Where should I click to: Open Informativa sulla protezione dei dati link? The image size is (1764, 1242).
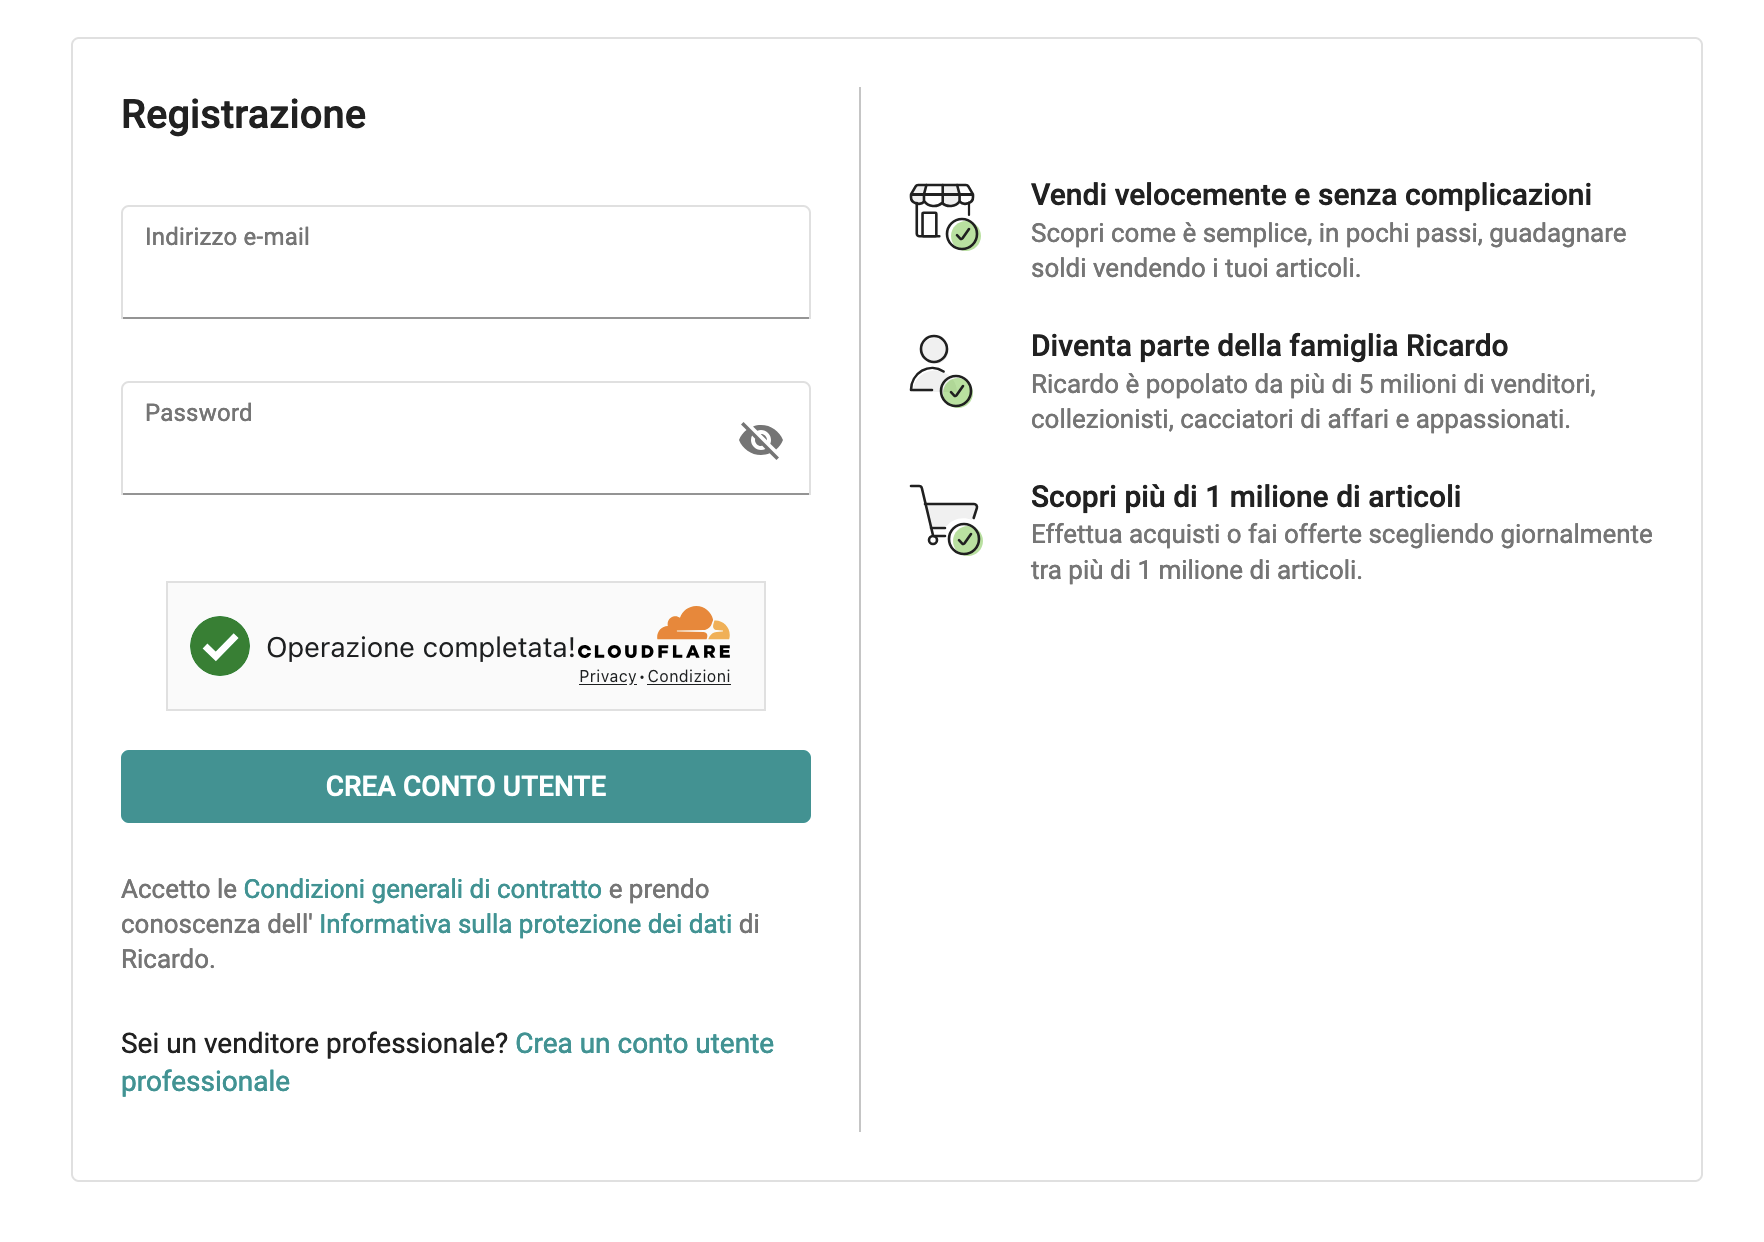526,924
